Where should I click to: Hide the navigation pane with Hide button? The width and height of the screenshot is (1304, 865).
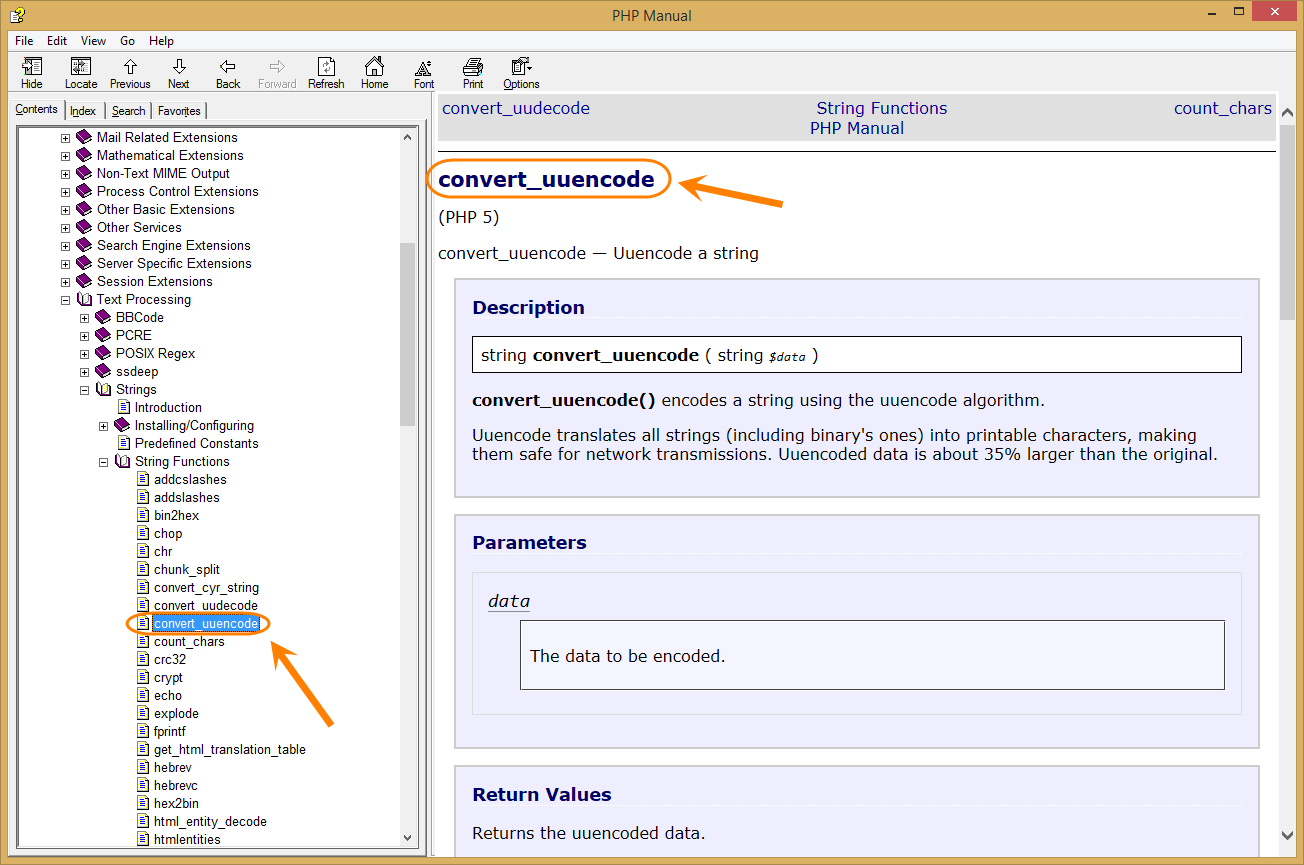click(32, 73)
